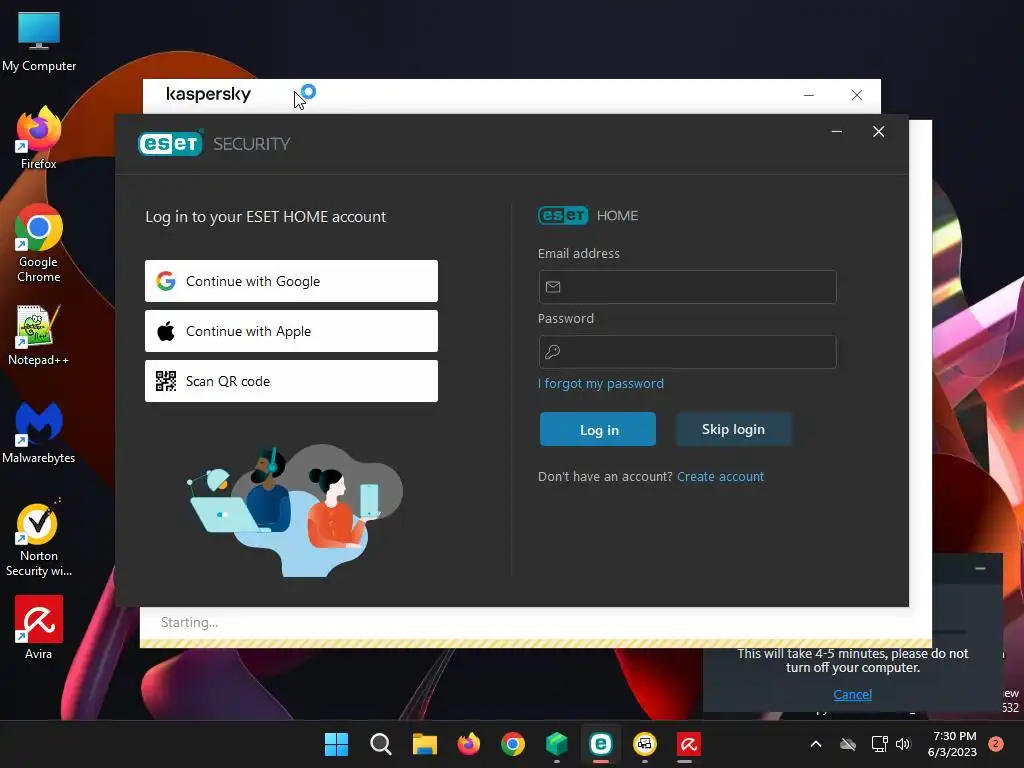Click the Kaspersky logo in title bar
Image resolution: width=1024 pixels, height=768 pixels.
point(208,94)
